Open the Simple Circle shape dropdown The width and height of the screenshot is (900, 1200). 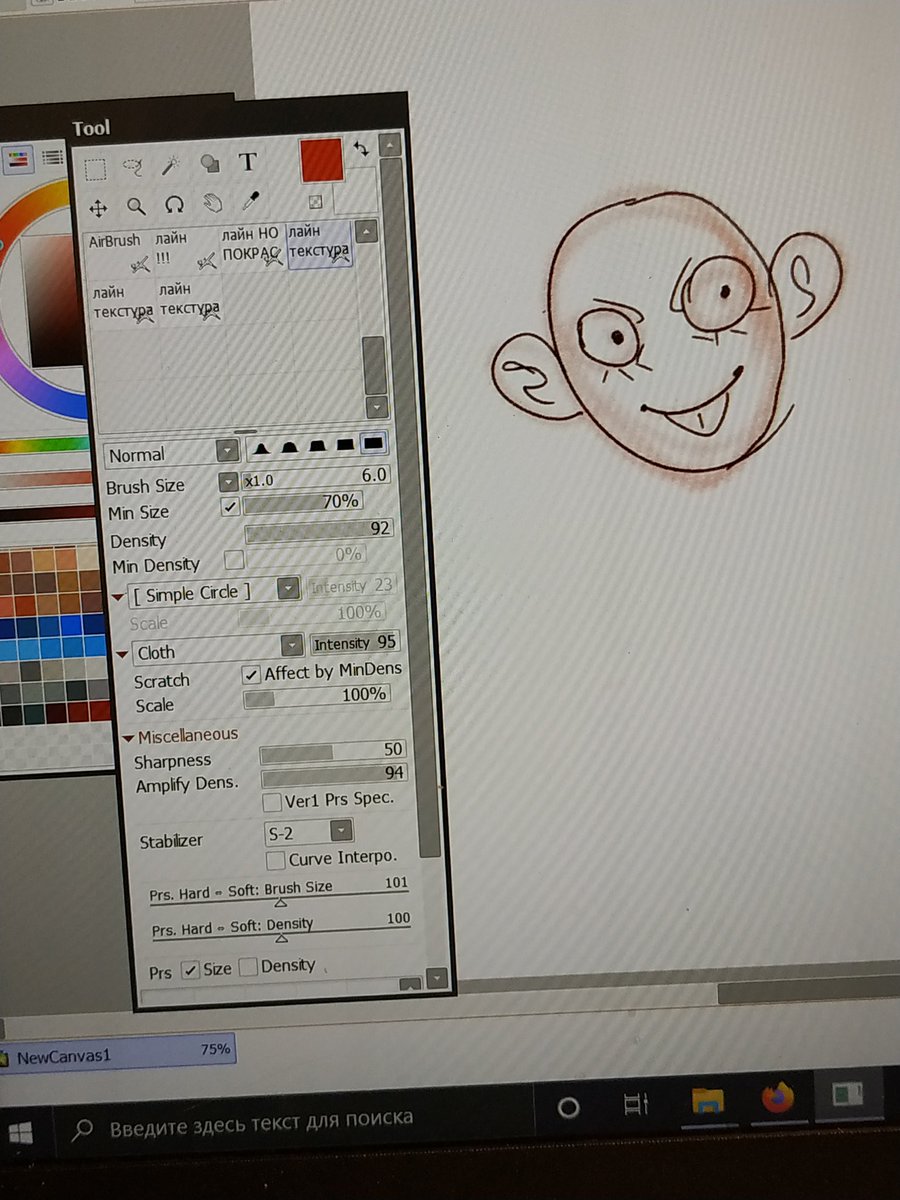coord(289,588)
